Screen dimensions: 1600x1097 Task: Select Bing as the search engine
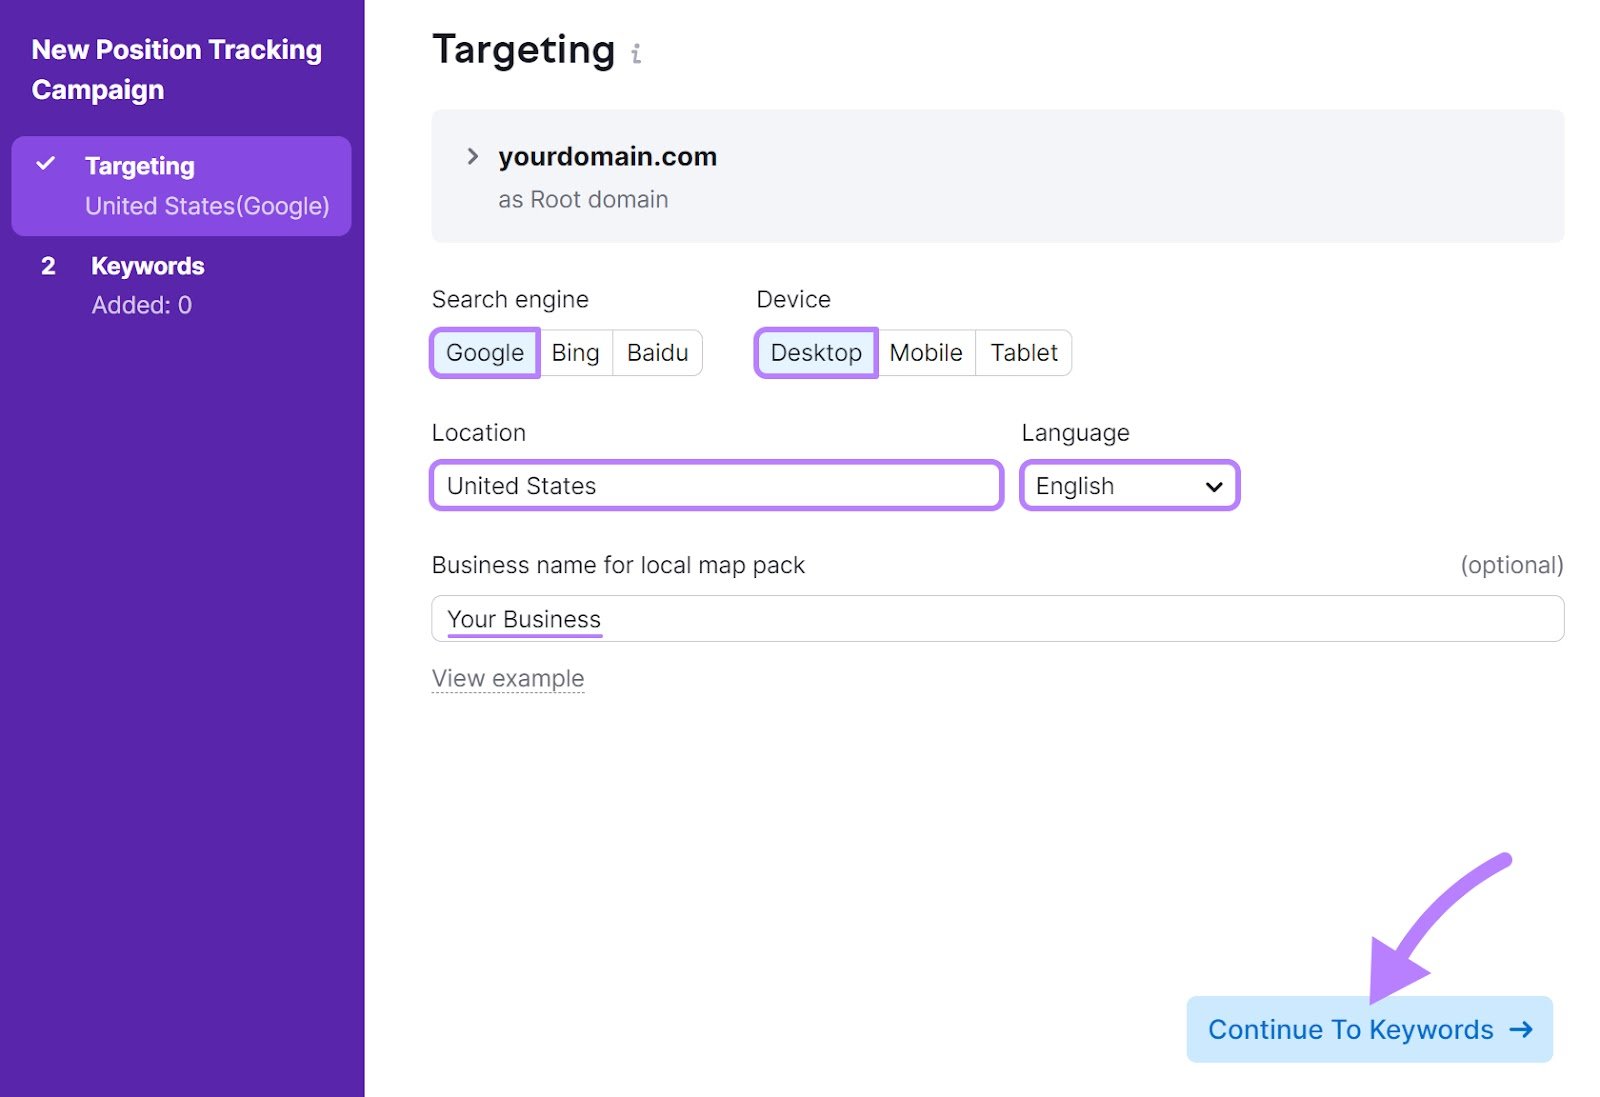click(574, 352)
